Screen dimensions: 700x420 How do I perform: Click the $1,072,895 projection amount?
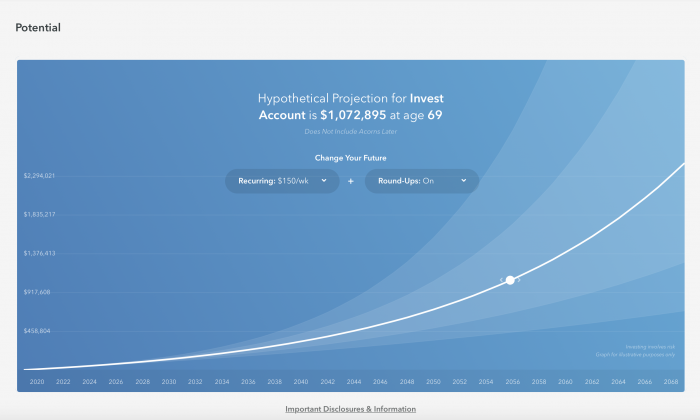coord(353,115)
